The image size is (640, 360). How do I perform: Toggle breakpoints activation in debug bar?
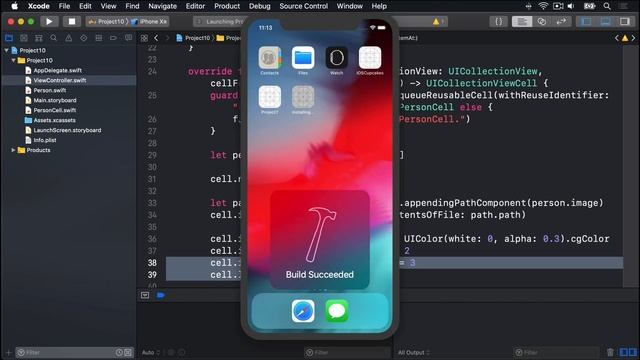pos(160,295)
